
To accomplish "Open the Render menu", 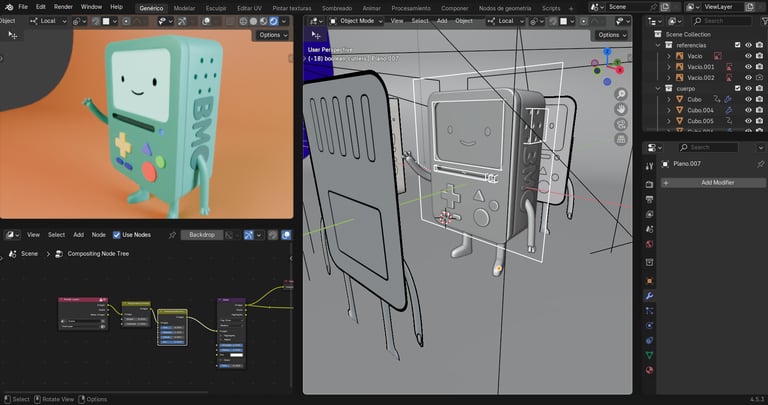I will [63, 7].
